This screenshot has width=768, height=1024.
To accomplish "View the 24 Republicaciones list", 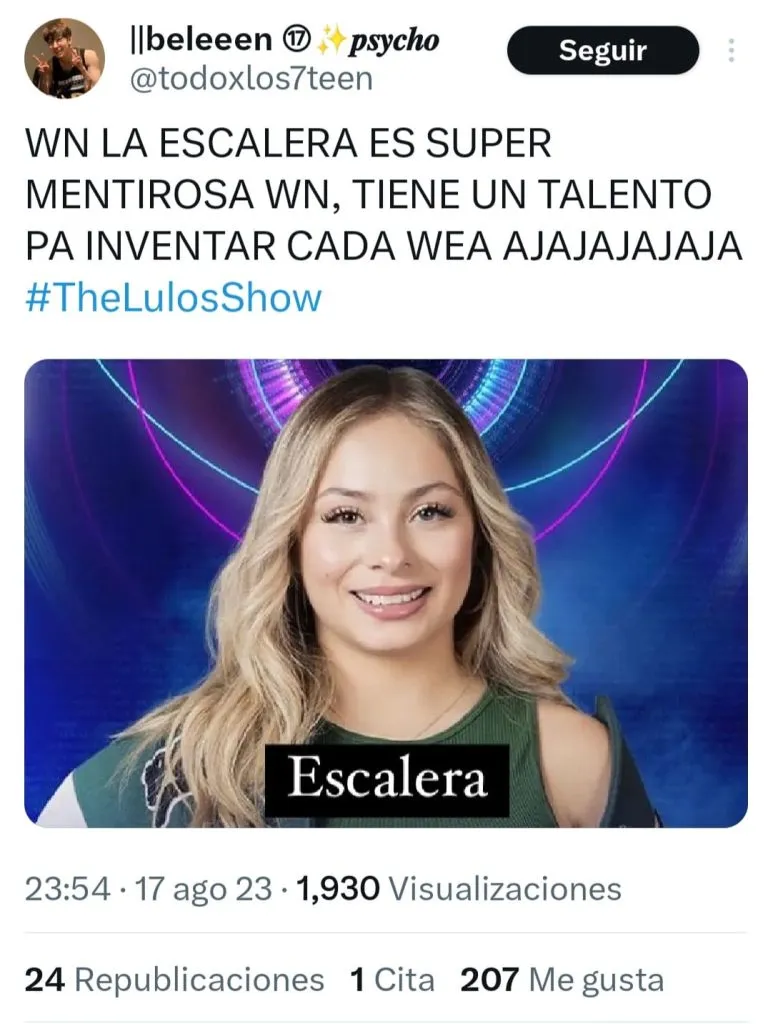I will coord(174,980).
